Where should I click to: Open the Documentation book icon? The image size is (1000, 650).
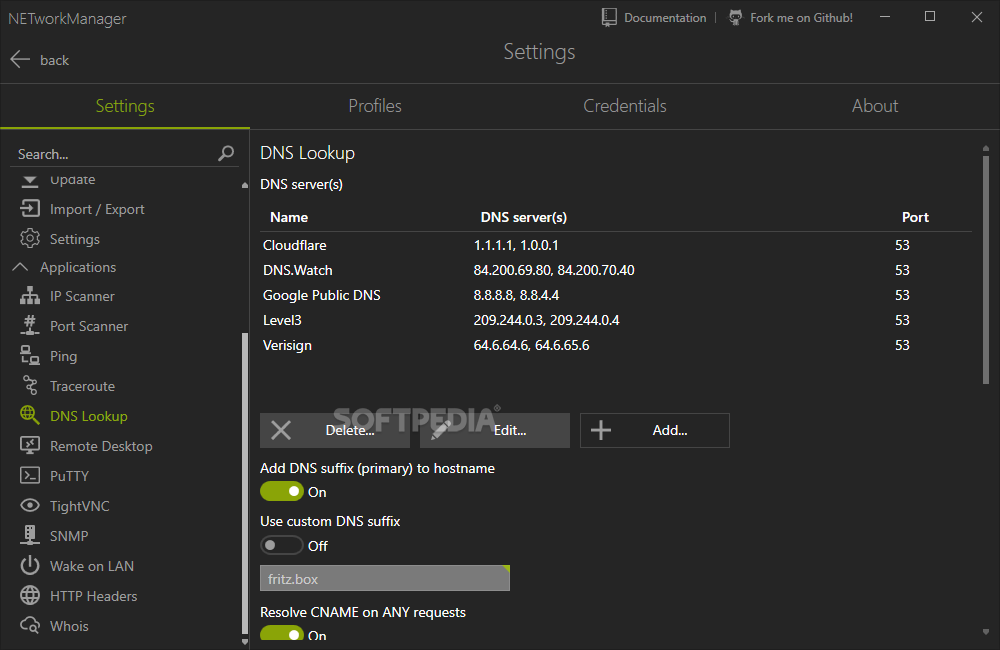pyautogui.click(x=609, y=17)
